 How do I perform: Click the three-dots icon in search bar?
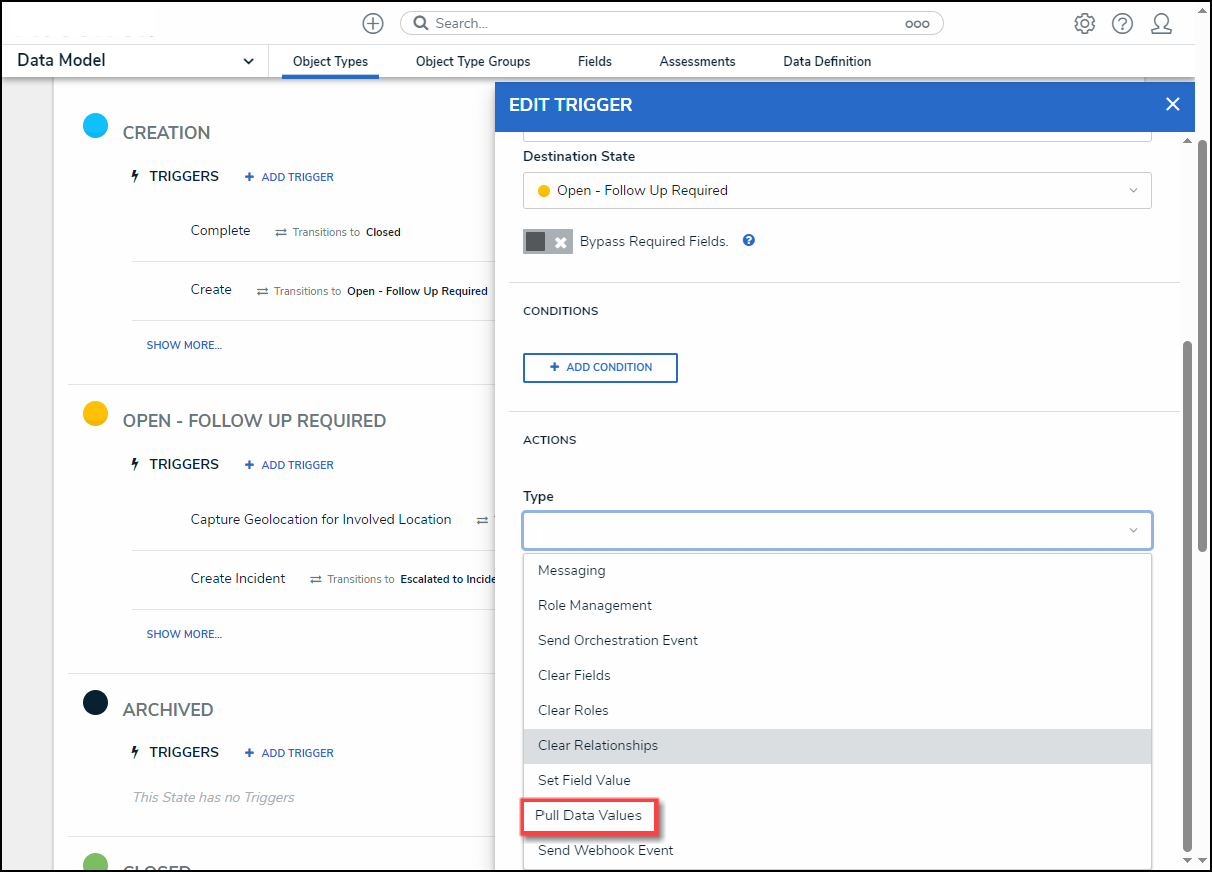(917, 24)
